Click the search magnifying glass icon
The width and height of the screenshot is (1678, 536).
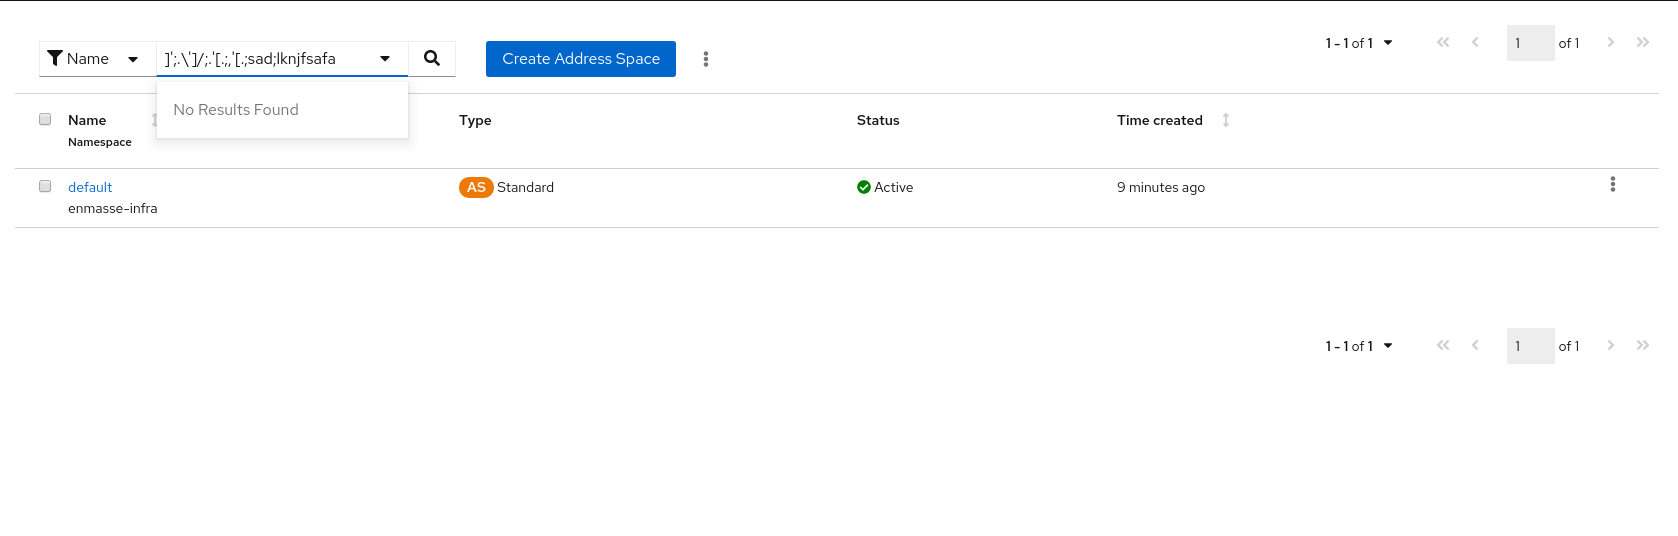432,59
